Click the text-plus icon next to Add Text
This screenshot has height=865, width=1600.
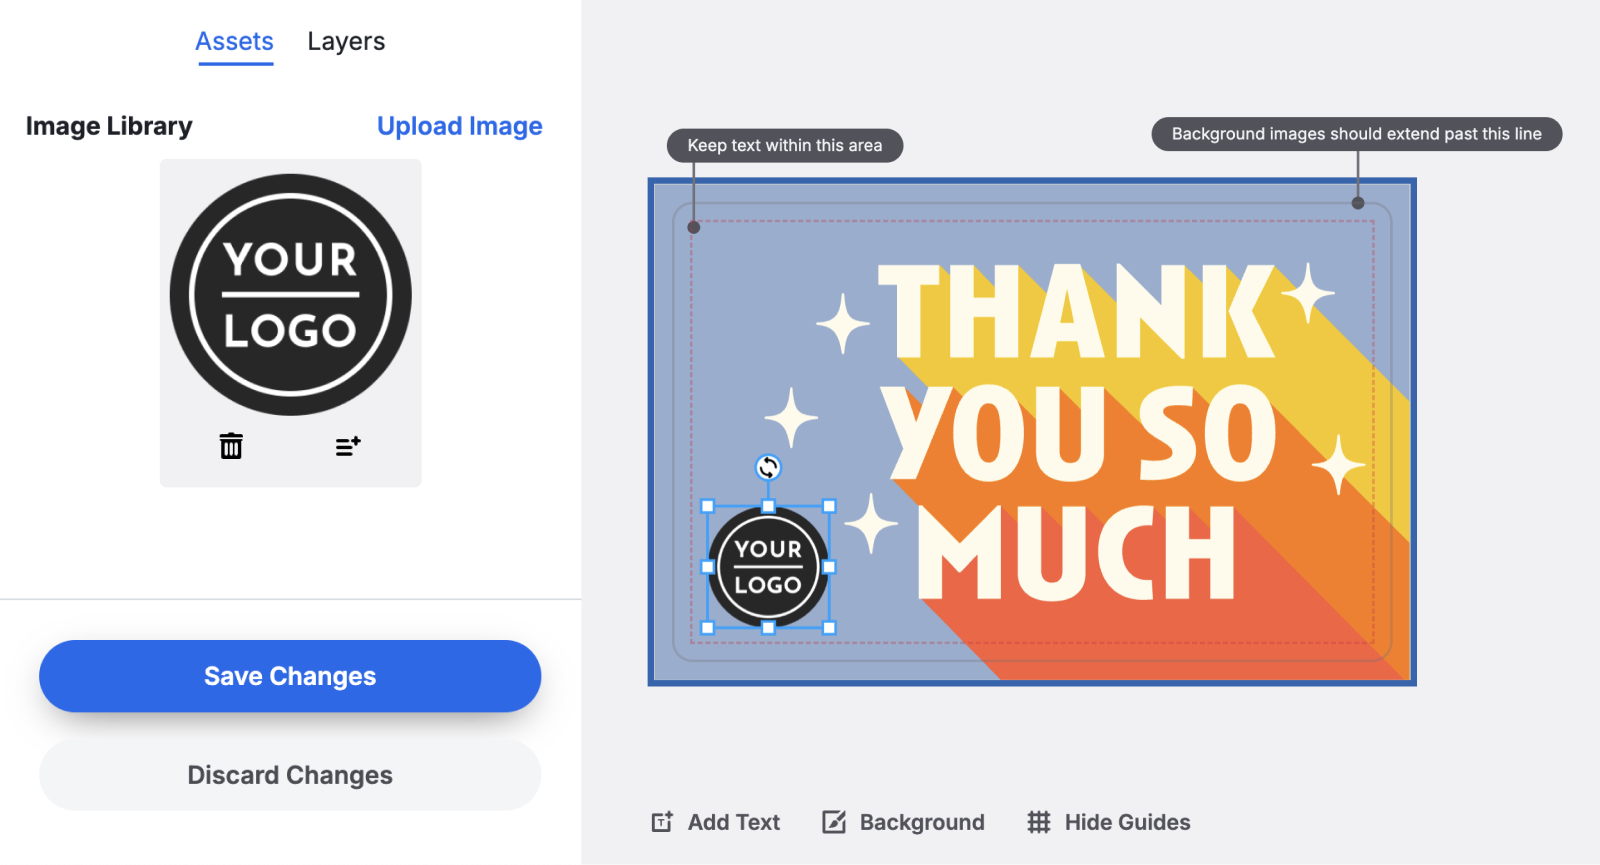point(661,821)
